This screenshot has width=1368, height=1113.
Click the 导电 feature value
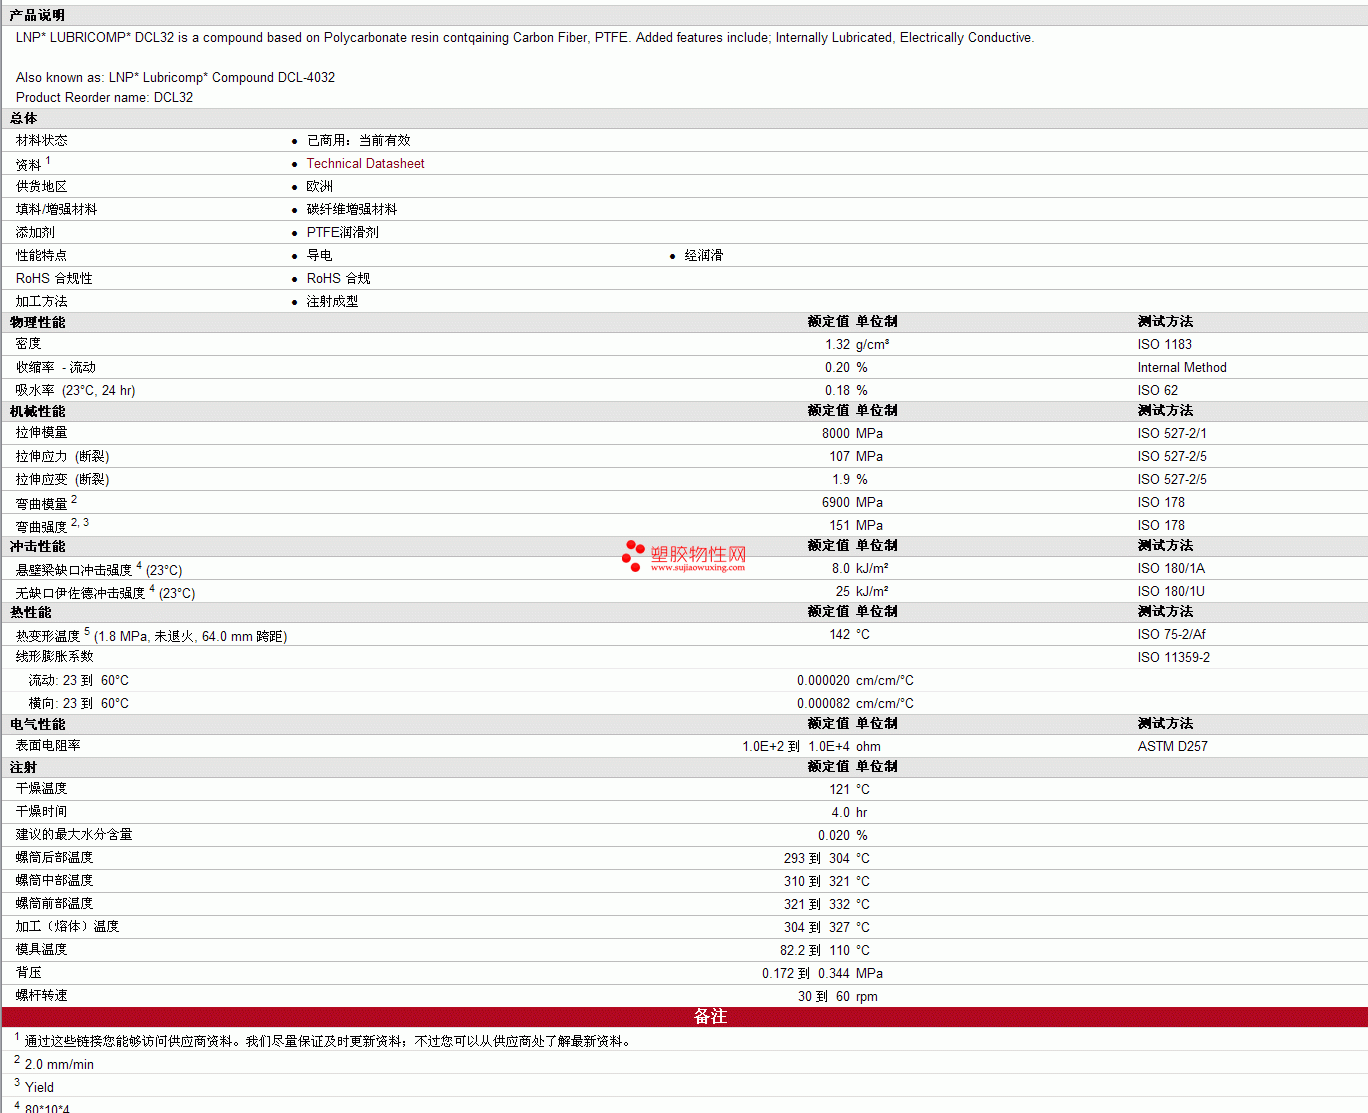click(320, 255)
